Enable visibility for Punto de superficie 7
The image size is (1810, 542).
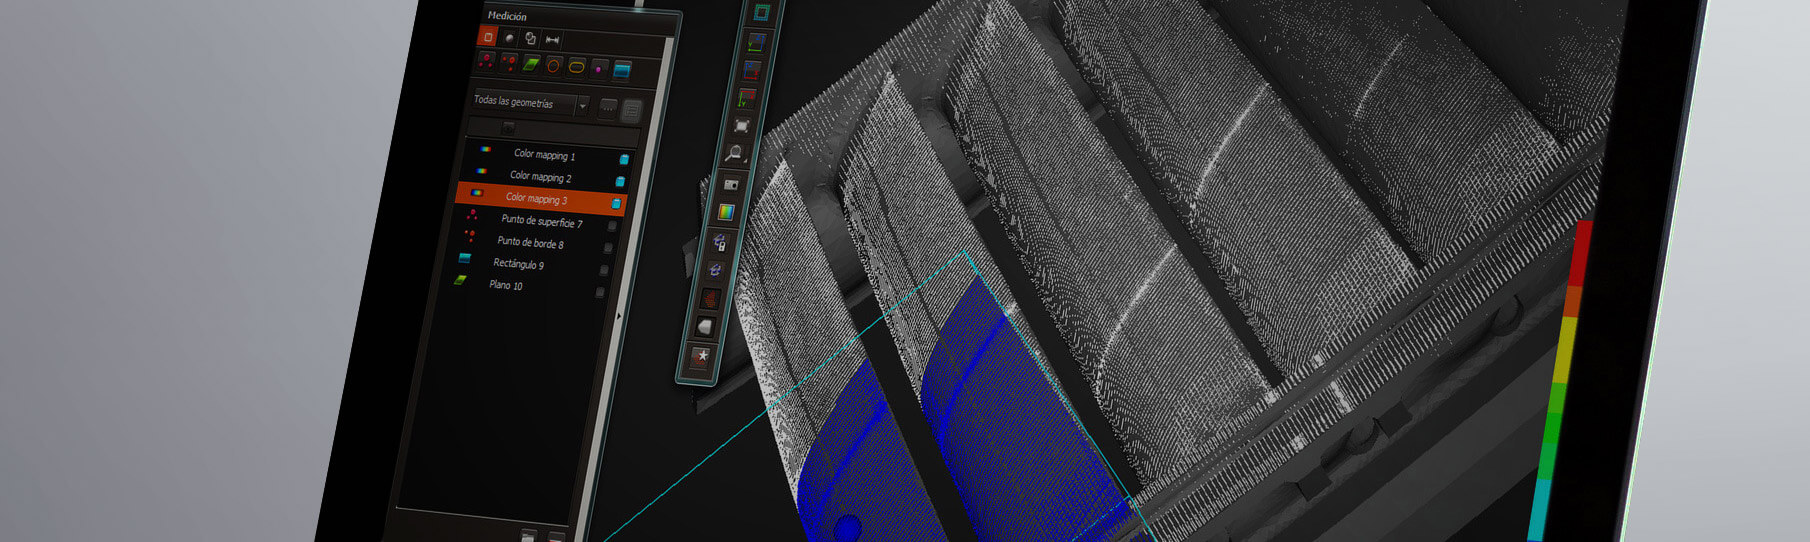612,226
